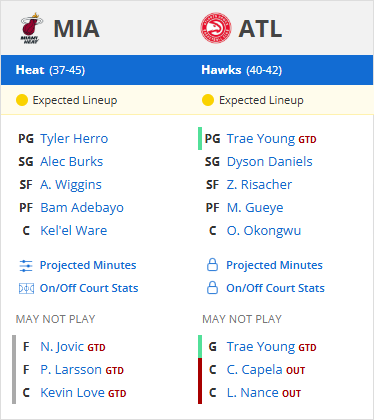Screen dimensions: 374x420
Task: Click the Miami Heat team logo
Action: (x=31, y=28)
